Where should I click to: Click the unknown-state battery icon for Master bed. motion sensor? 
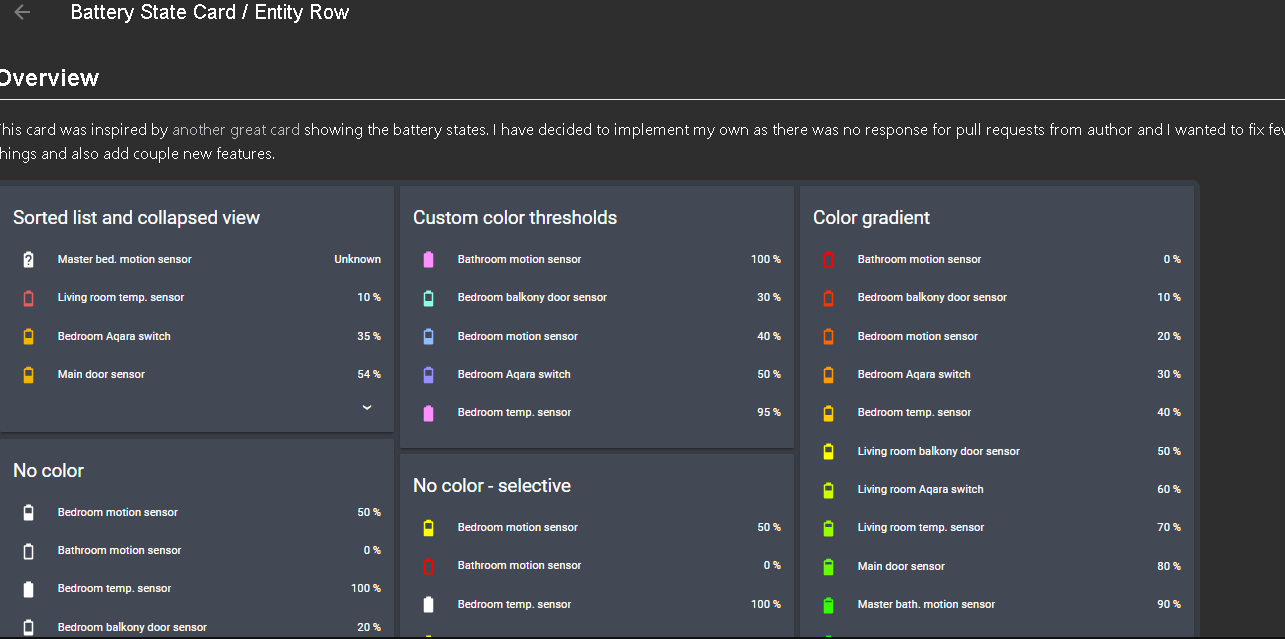point(28,258)
